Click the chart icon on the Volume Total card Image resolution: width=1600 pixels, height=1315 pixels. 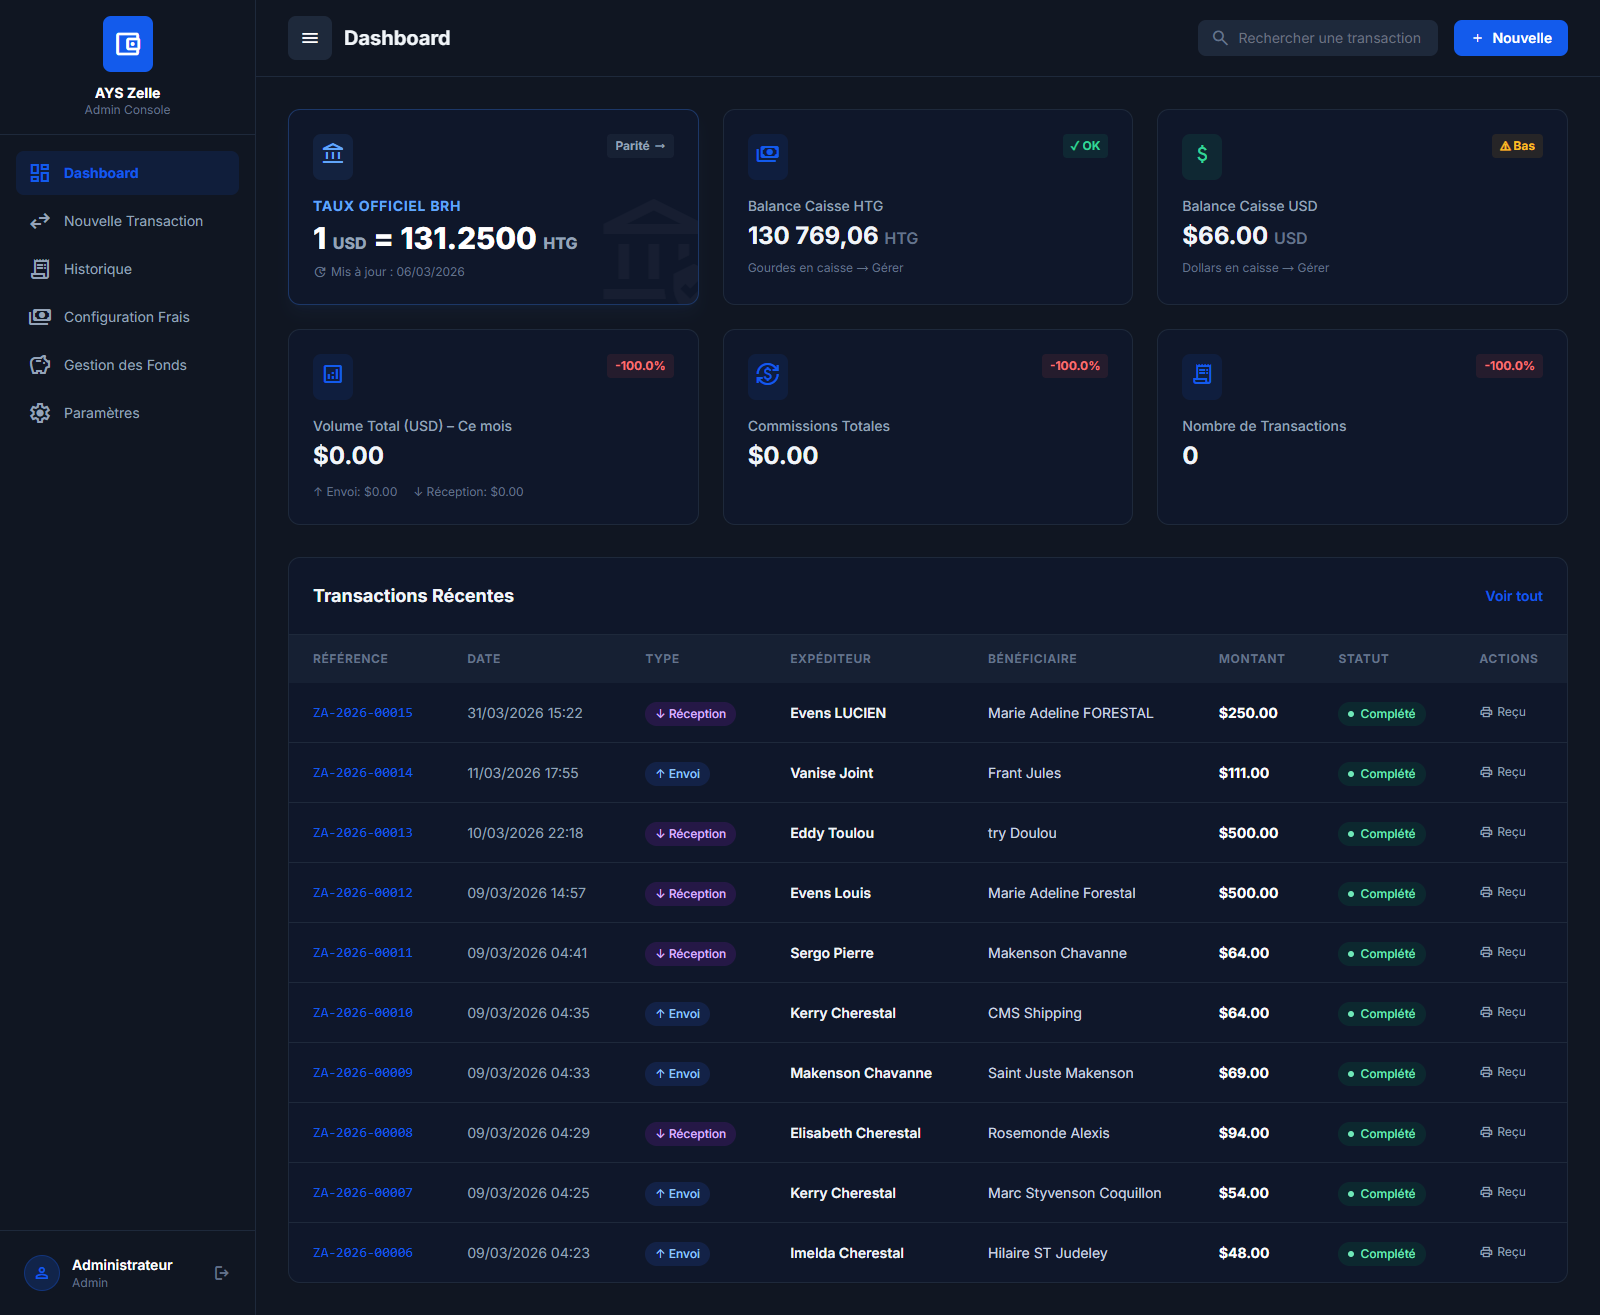(x=333, y=377)
